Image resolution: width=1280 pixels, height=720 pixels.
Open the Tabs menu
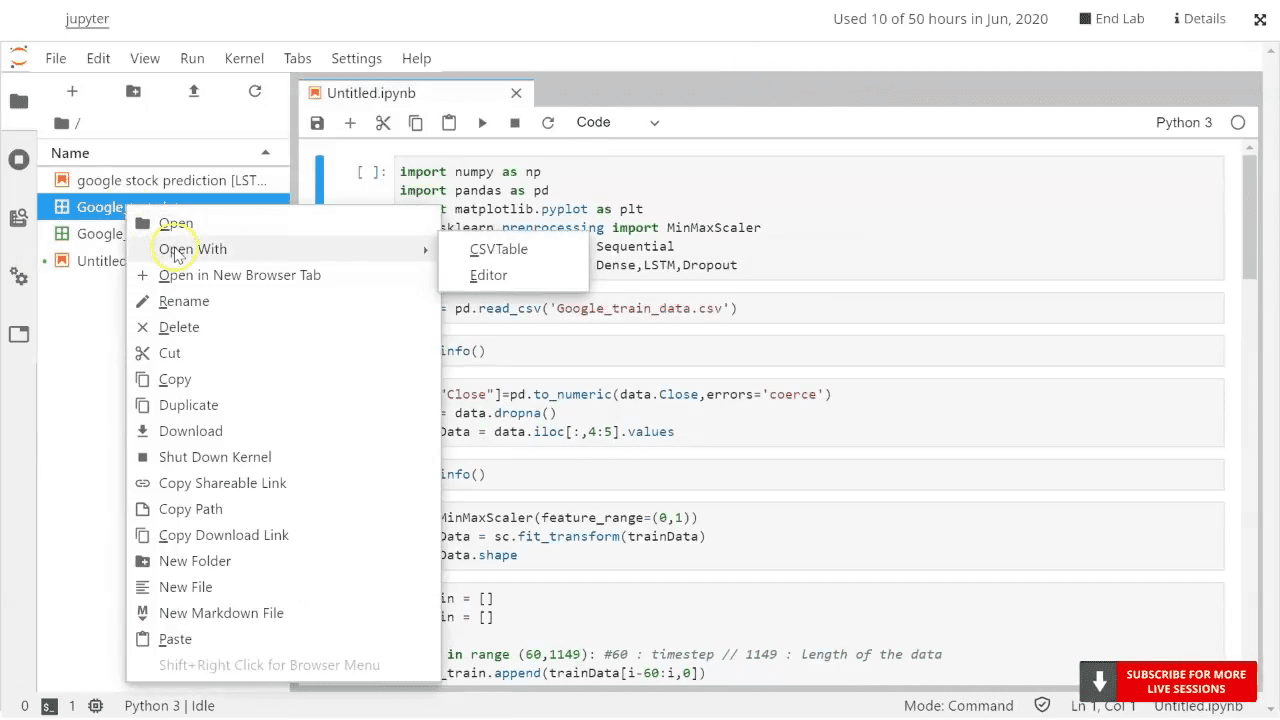tap(297, 58)
